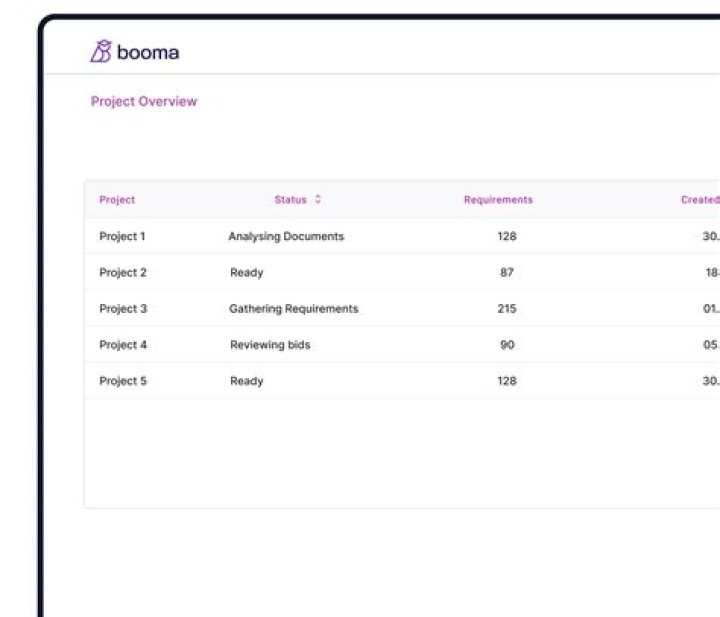The height and width of the screenshot is (617, 720).
Task: Click the Requirements column header
Action: (498, 200)
